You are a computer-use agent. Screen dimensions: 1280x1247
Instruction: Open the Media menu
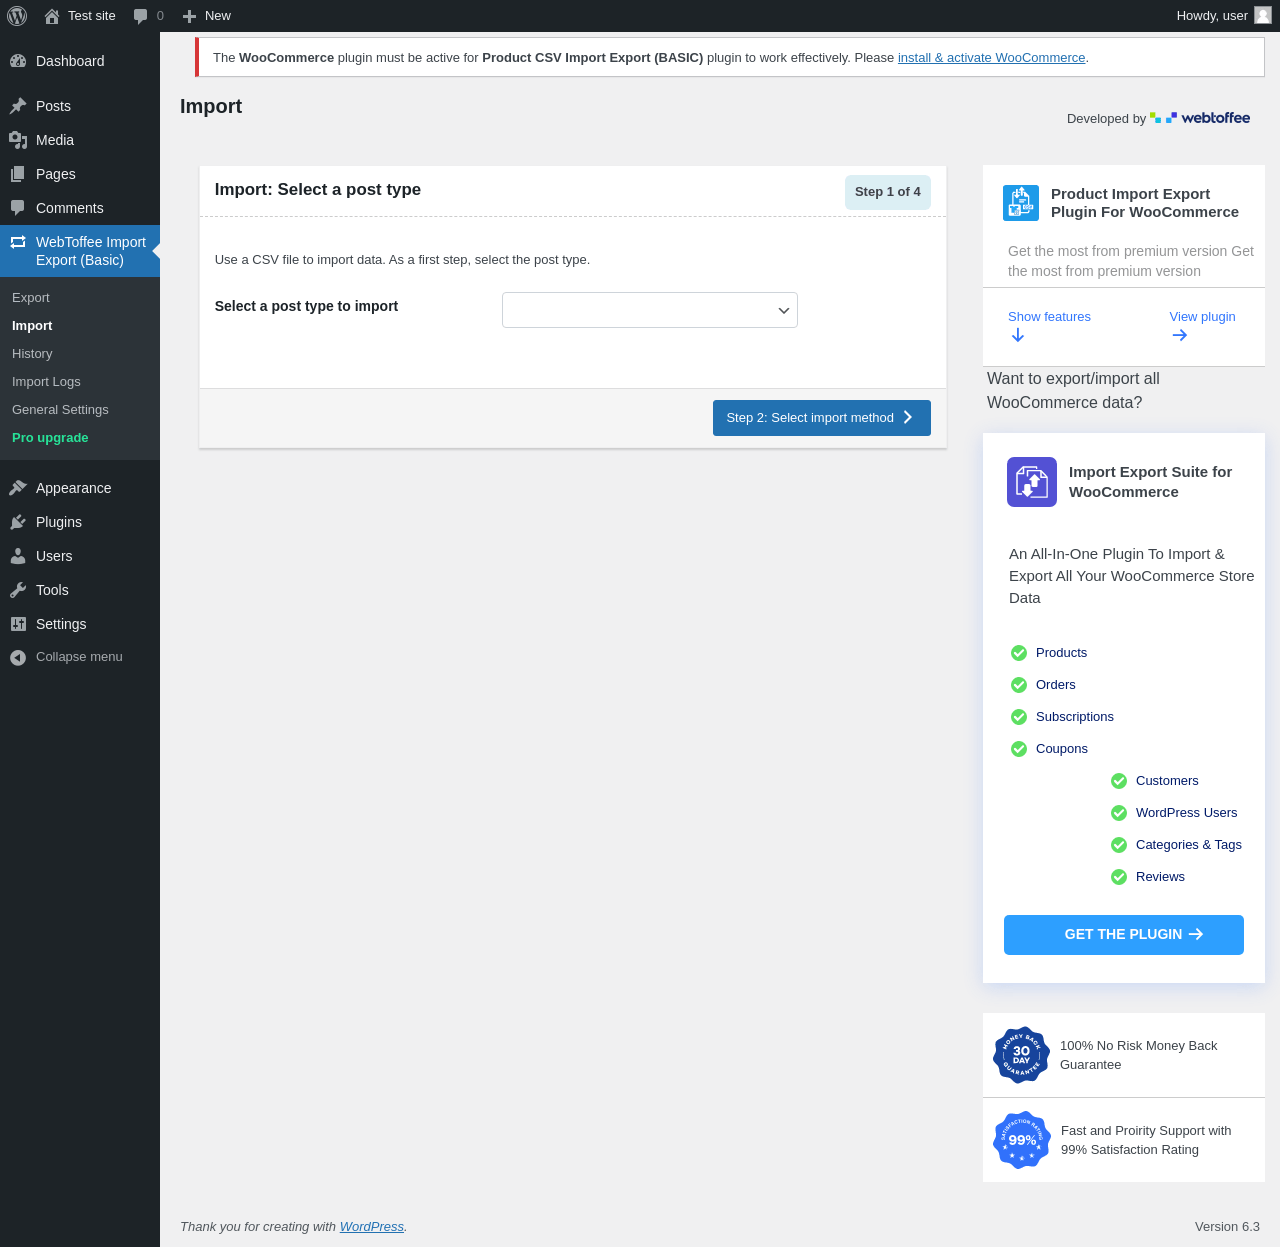pos(80,140)
